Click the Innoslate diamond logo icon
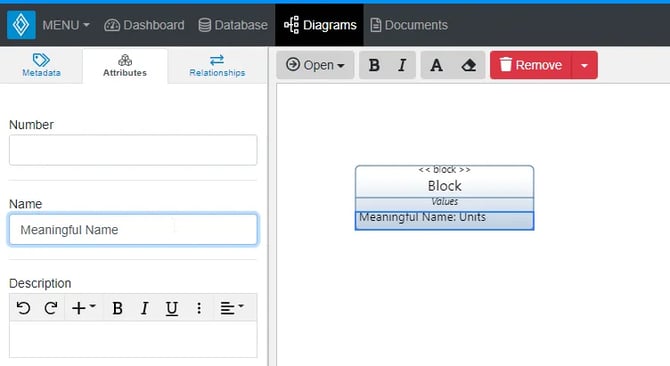Image resolution: width=670 pixels, height=366 pixels. coord(21,25)
